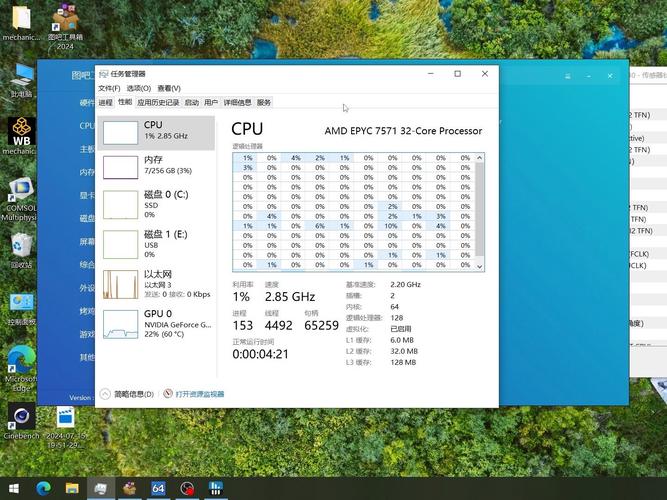Click the resource monitor icon beside 打开资源监视器
This screenshot has width=667, height=500.
(168, 394)
